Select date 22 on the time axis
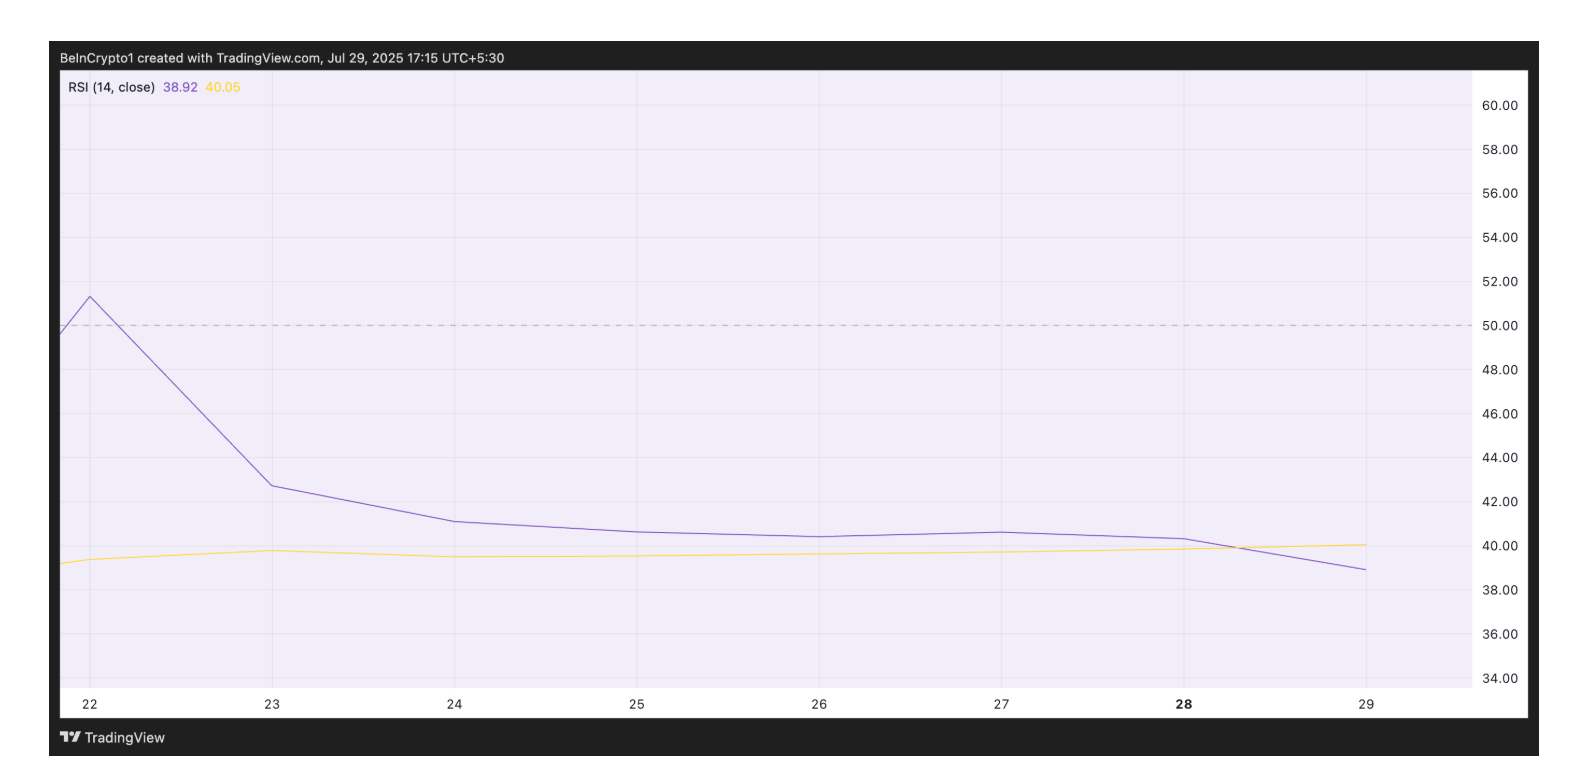 point(90,704)
